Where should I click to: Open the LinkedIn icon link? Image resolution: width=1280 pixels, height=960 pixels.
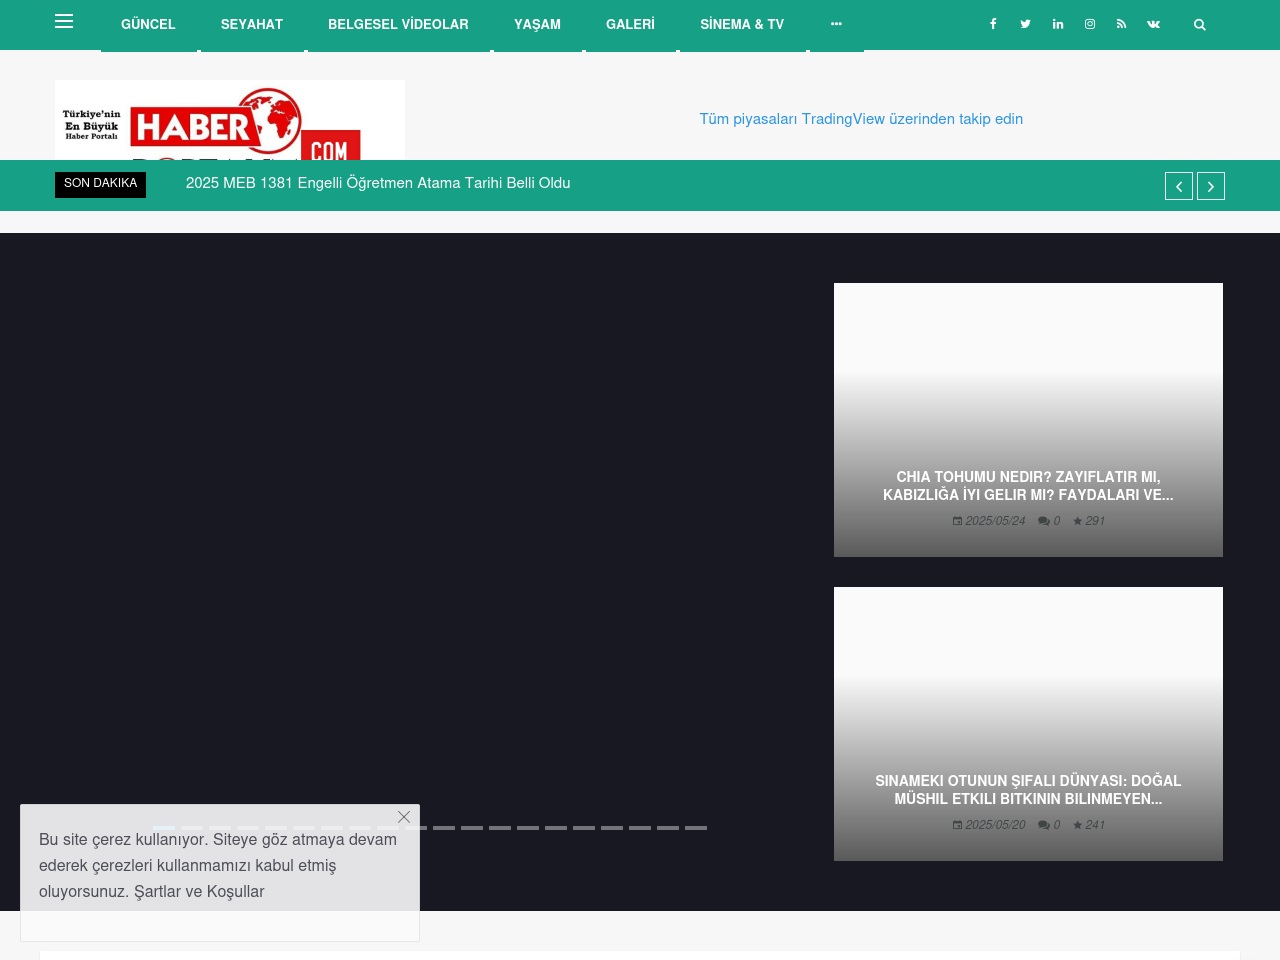[1058, 24]
